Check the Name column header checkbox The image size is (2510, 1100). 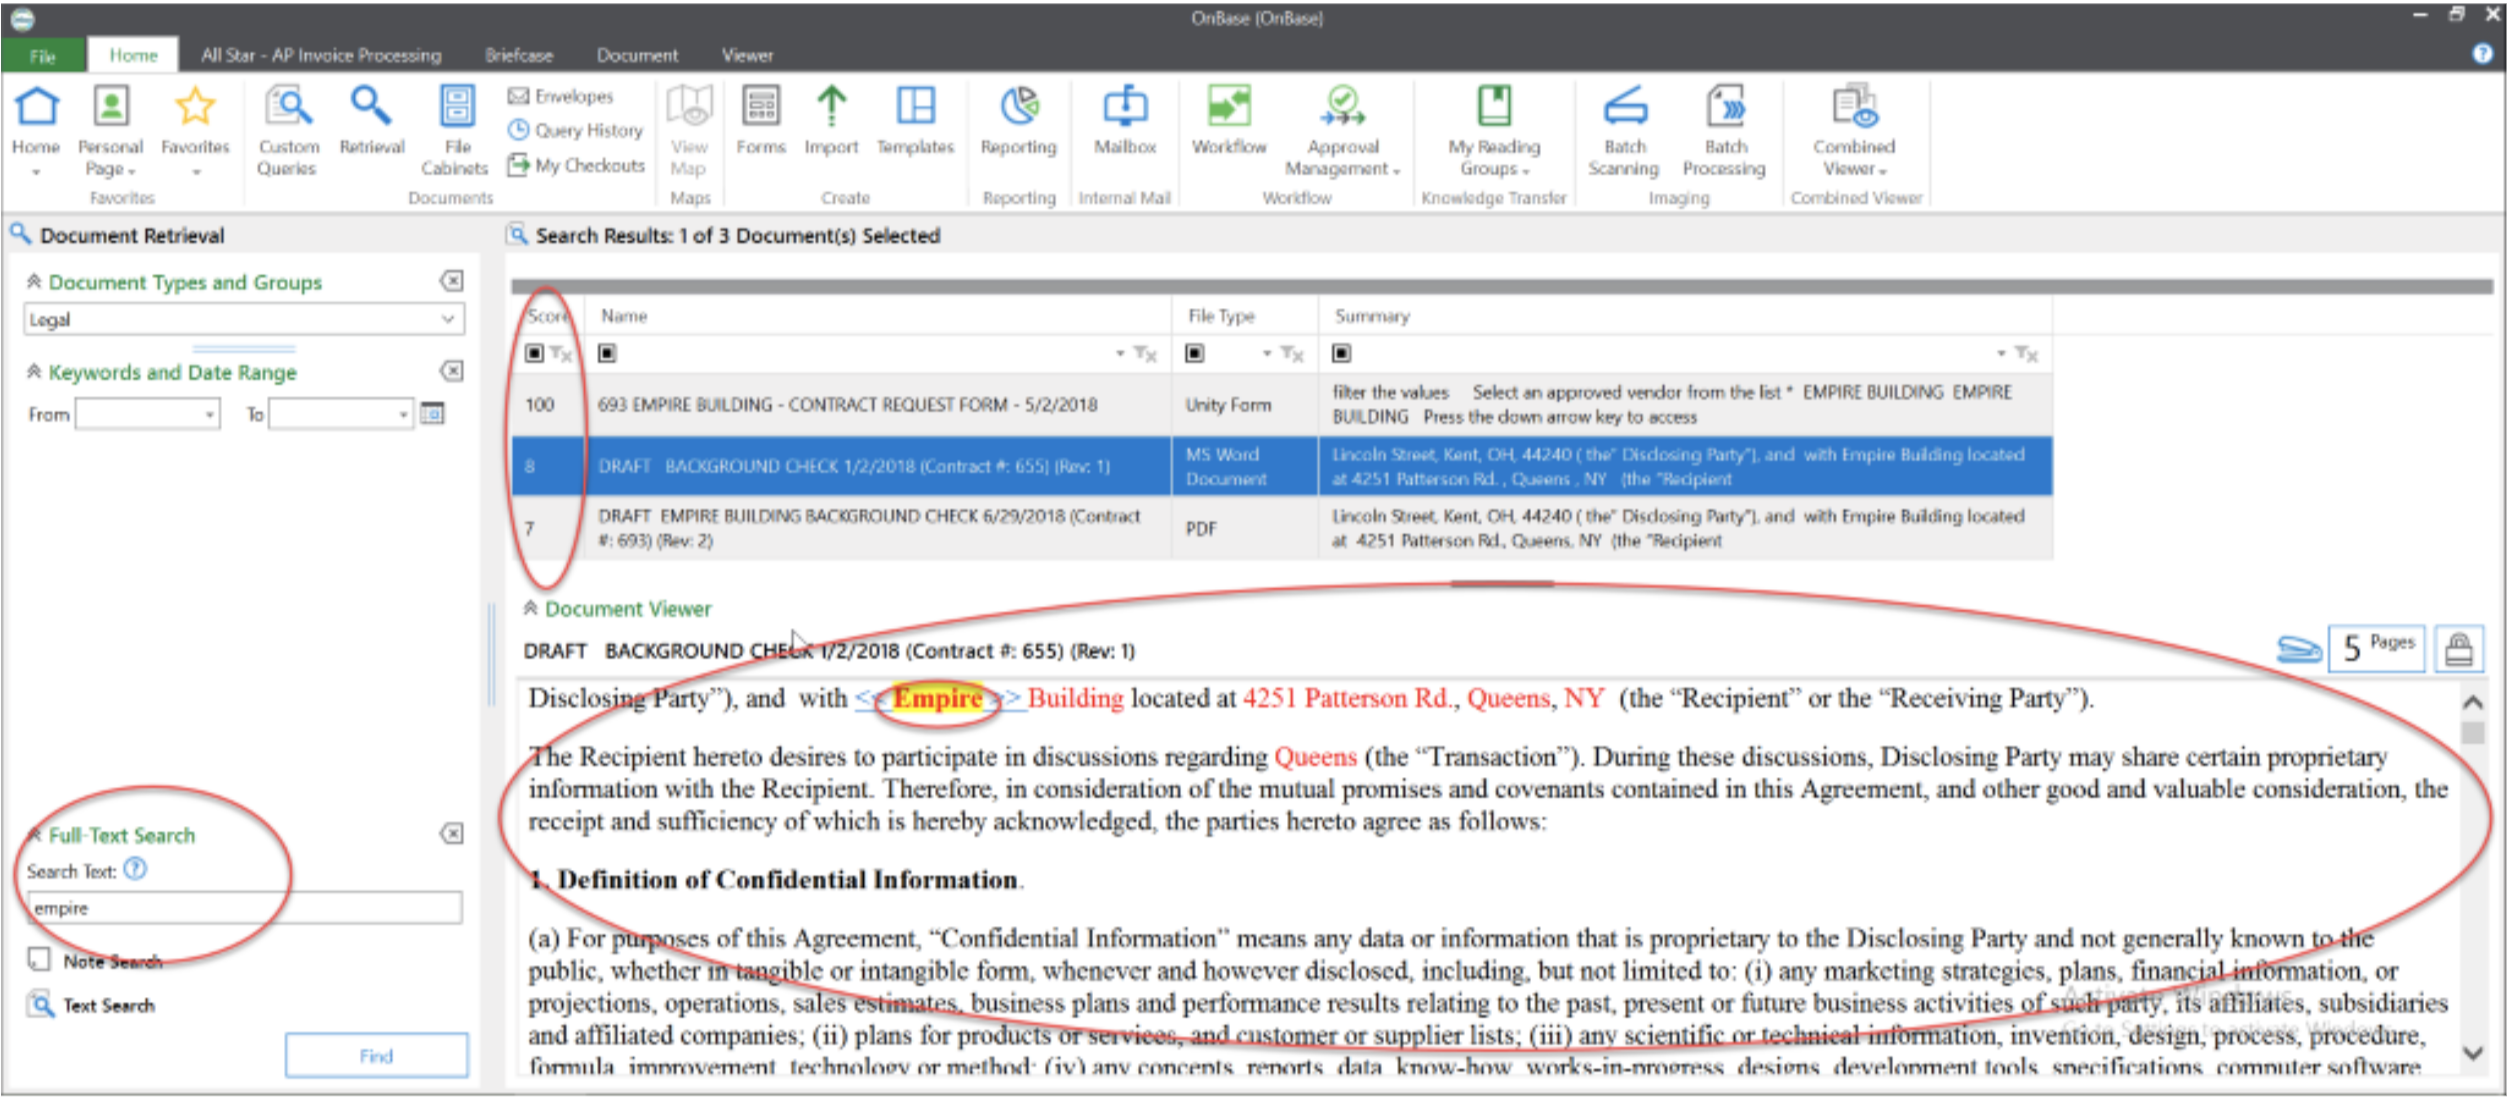pyautogui.click(x=604, y=353)
